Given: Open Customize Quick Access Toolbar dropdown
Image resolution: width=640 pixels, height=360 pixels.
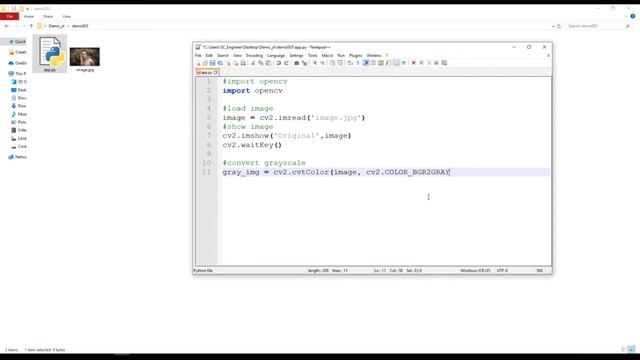Looking at the screenshot, I should (x=28, y=9).
